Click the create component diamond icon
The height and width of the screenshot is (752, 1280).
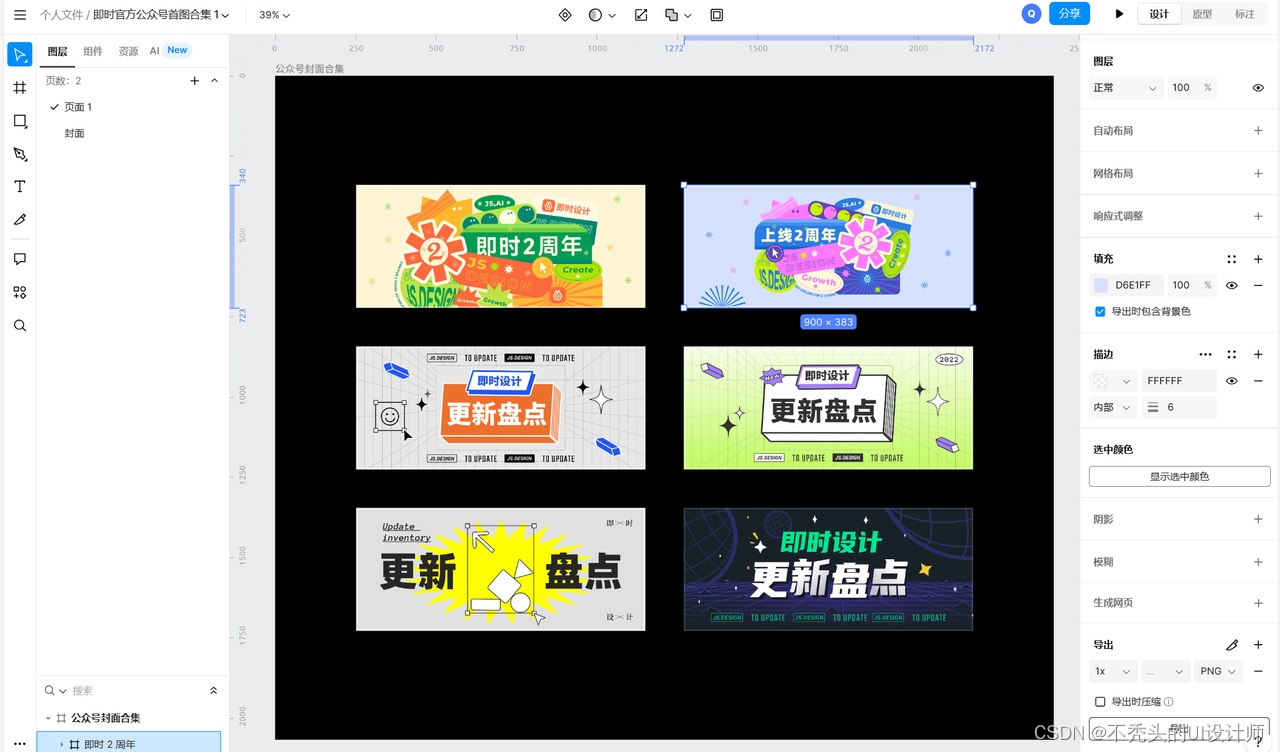[565, 15]
